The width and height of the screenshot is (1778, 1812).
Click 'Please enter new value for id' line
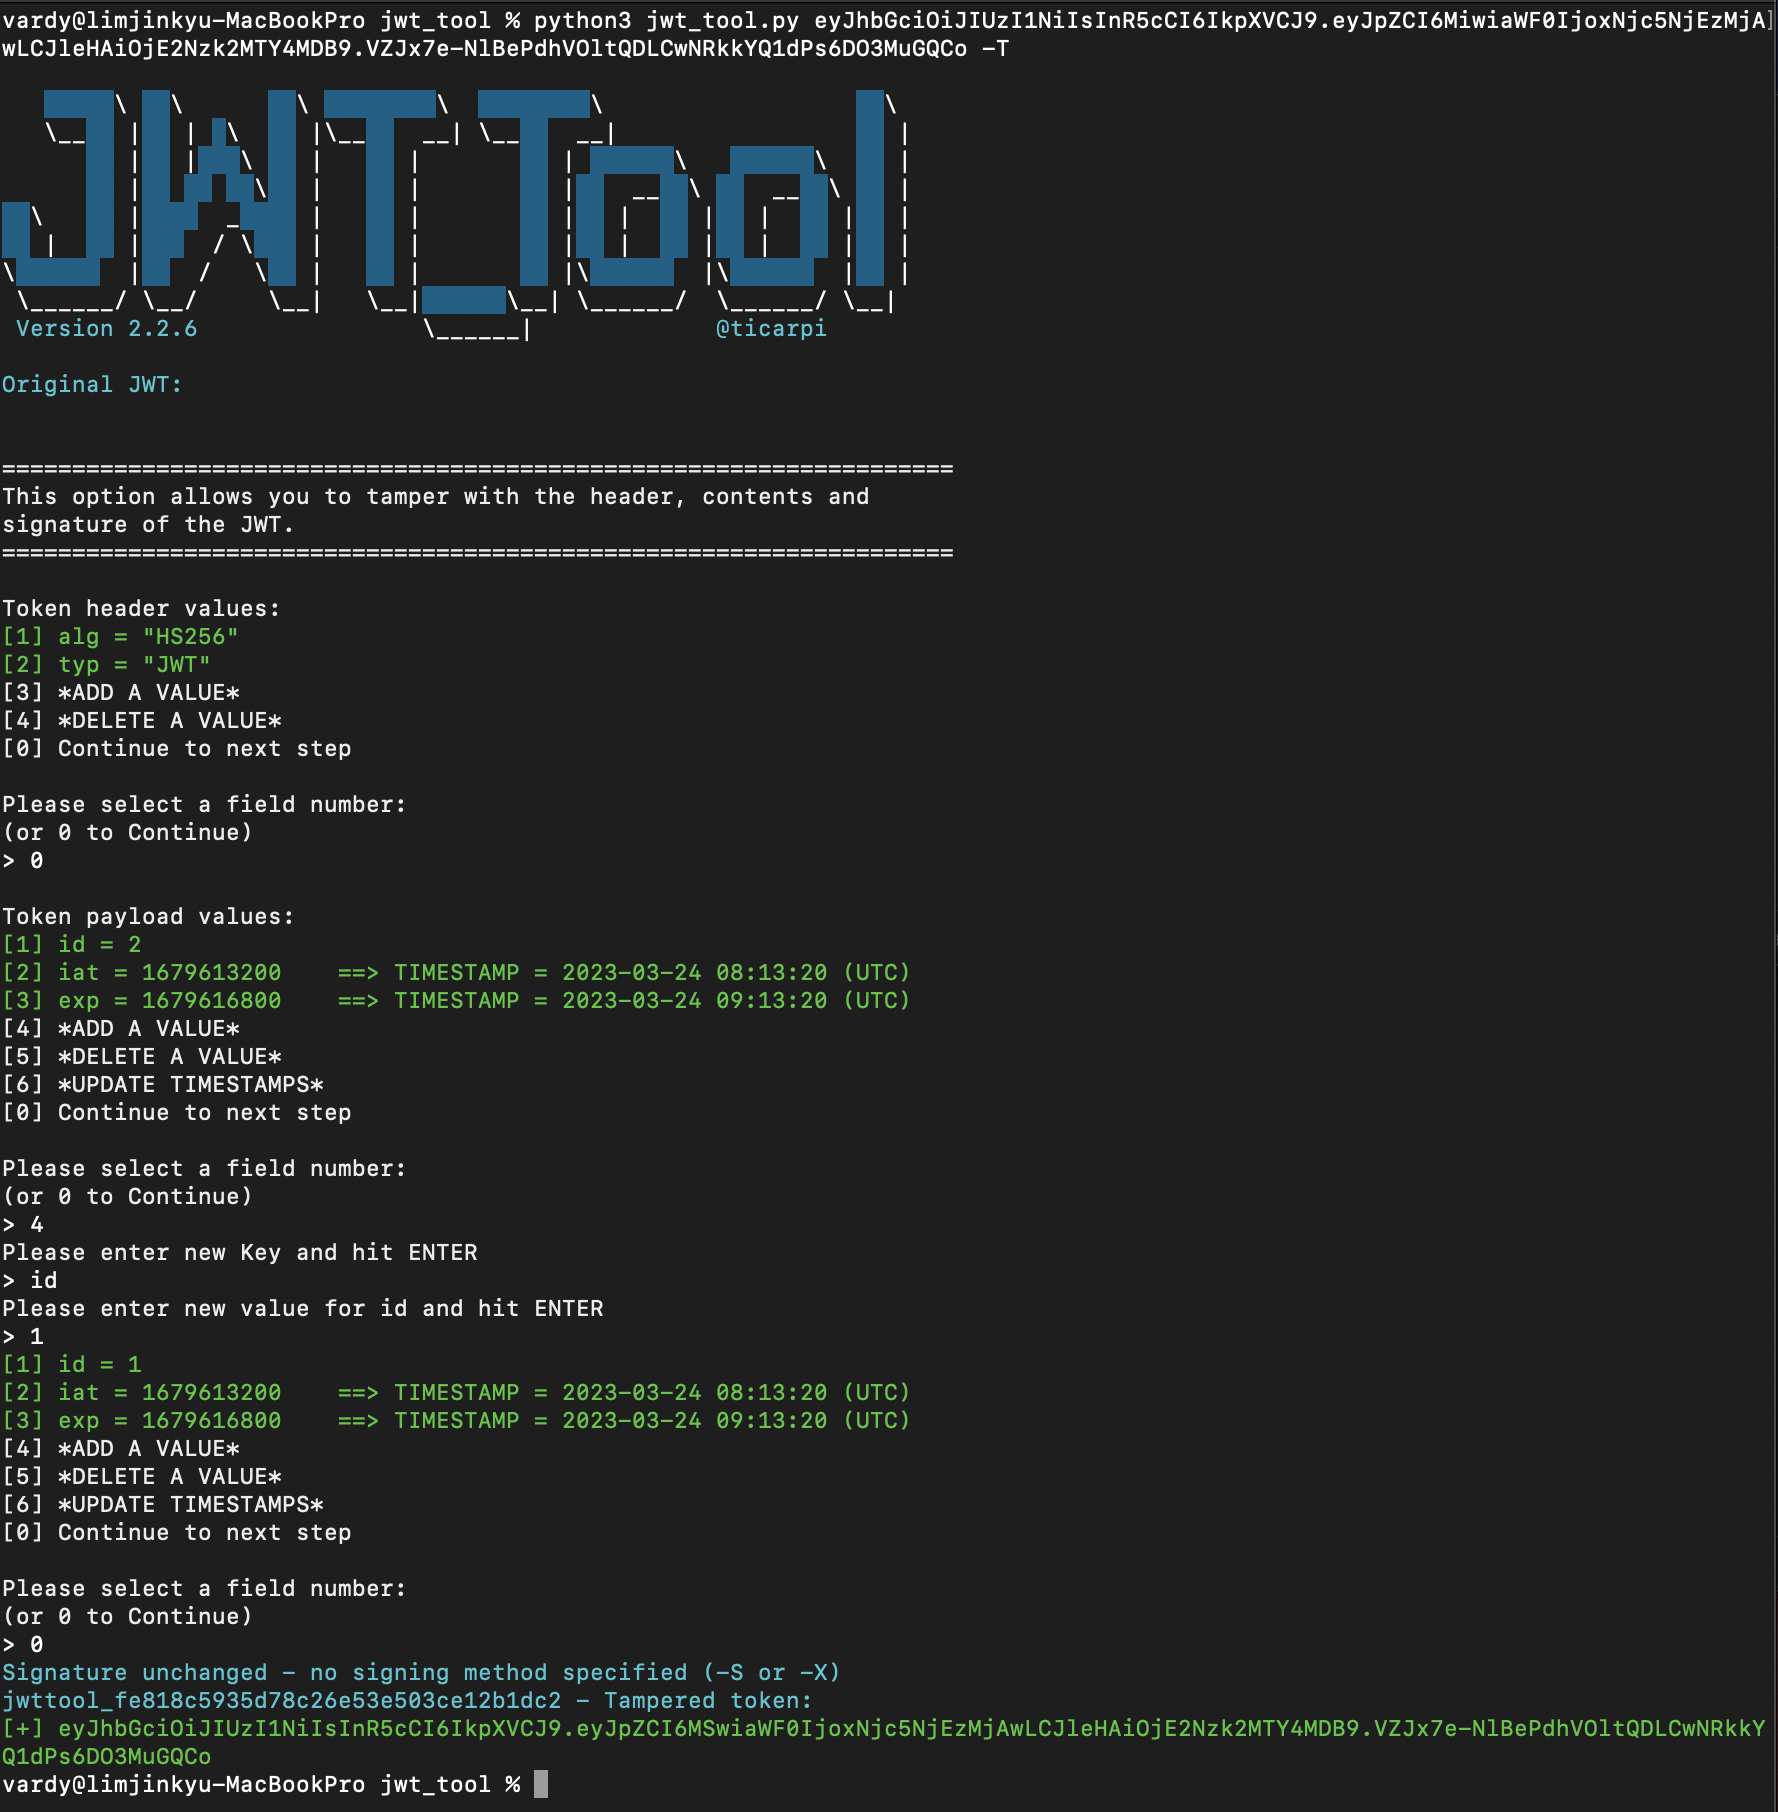303,1309
